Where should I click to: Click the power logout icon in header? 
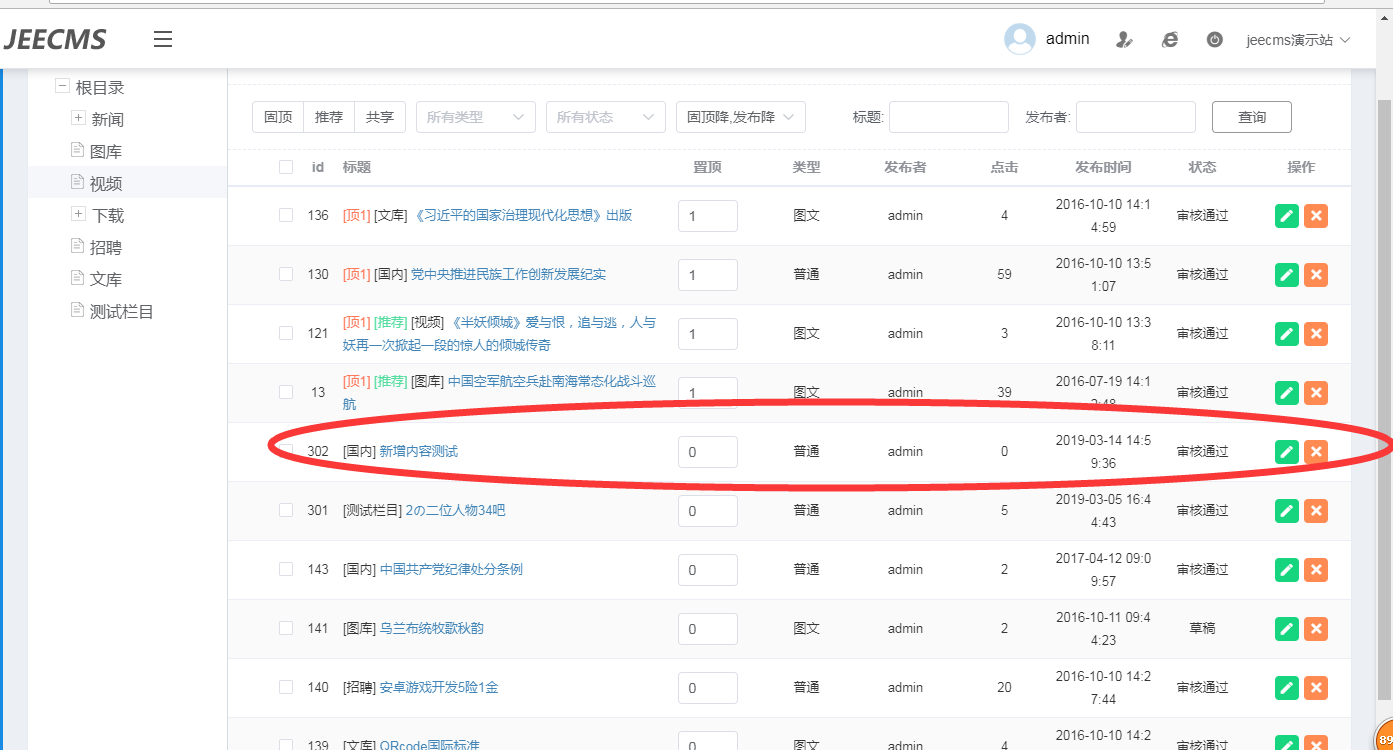[1214, 40]
